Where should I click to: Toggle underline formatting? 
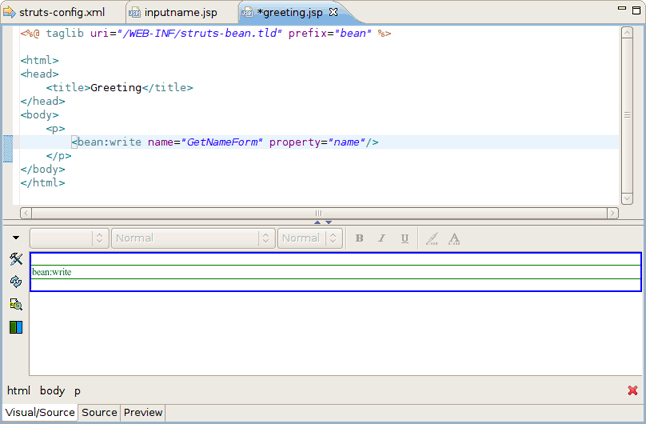coord(405,238)
